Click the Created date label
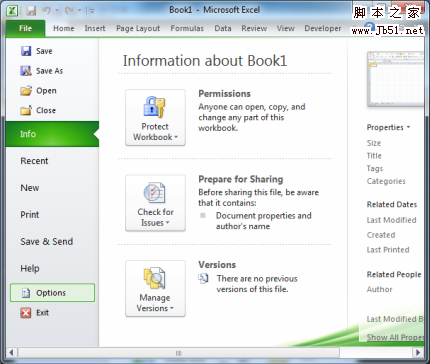Screen dimensions: 430x364 (381, 235)
